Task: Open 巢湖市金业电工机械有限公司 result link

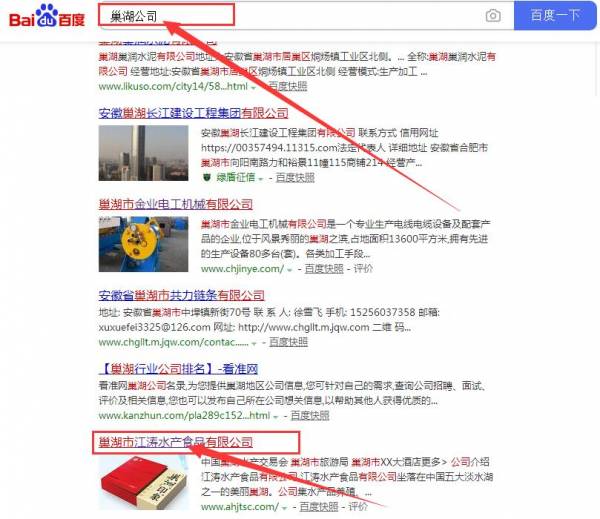Action: (x=176, y=204)
